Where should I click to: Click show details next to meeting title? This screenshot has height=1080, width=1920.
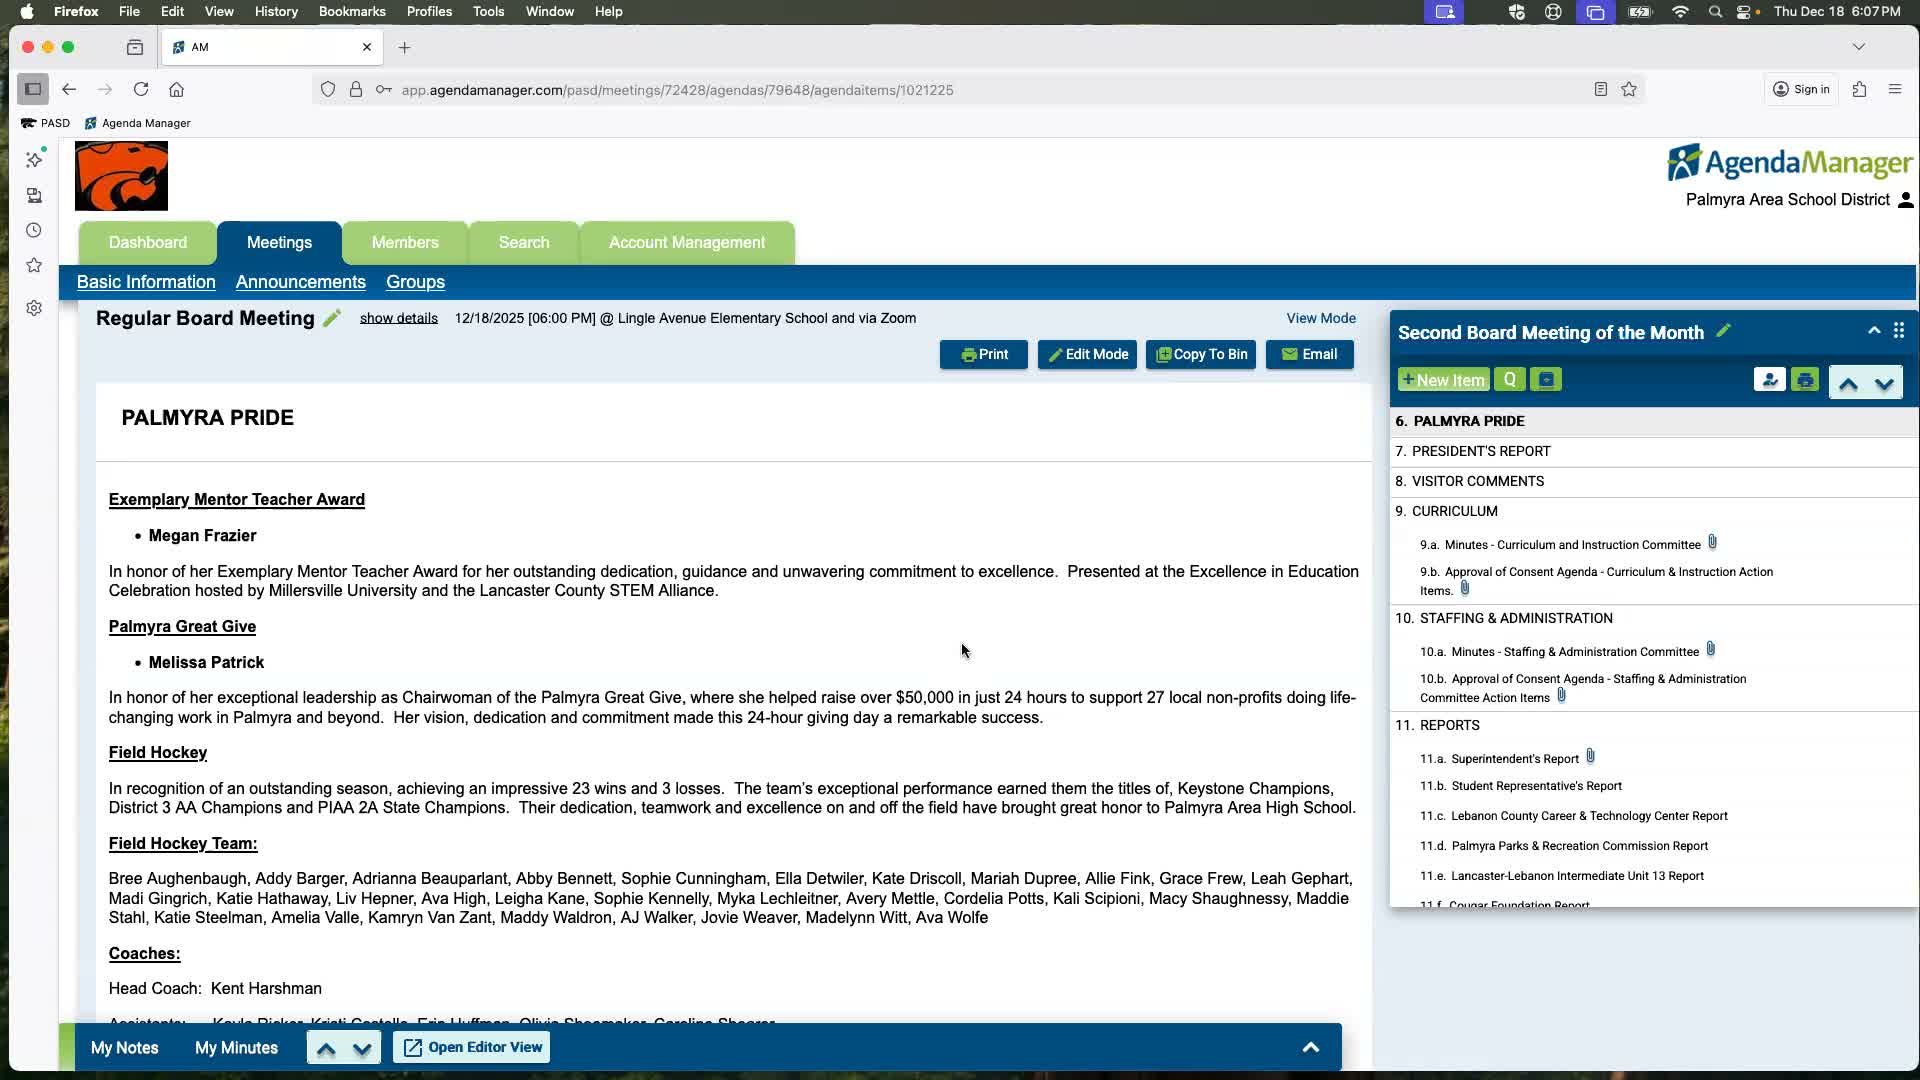(398, 318)
